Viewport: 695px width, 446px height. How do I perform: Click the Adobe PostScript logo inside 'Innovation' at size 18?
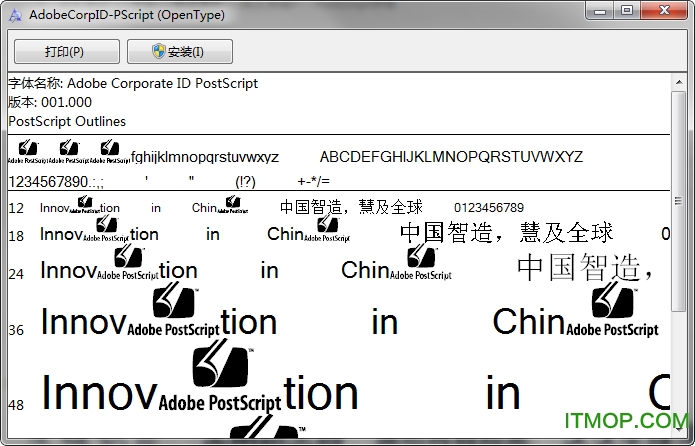point(106,228)
